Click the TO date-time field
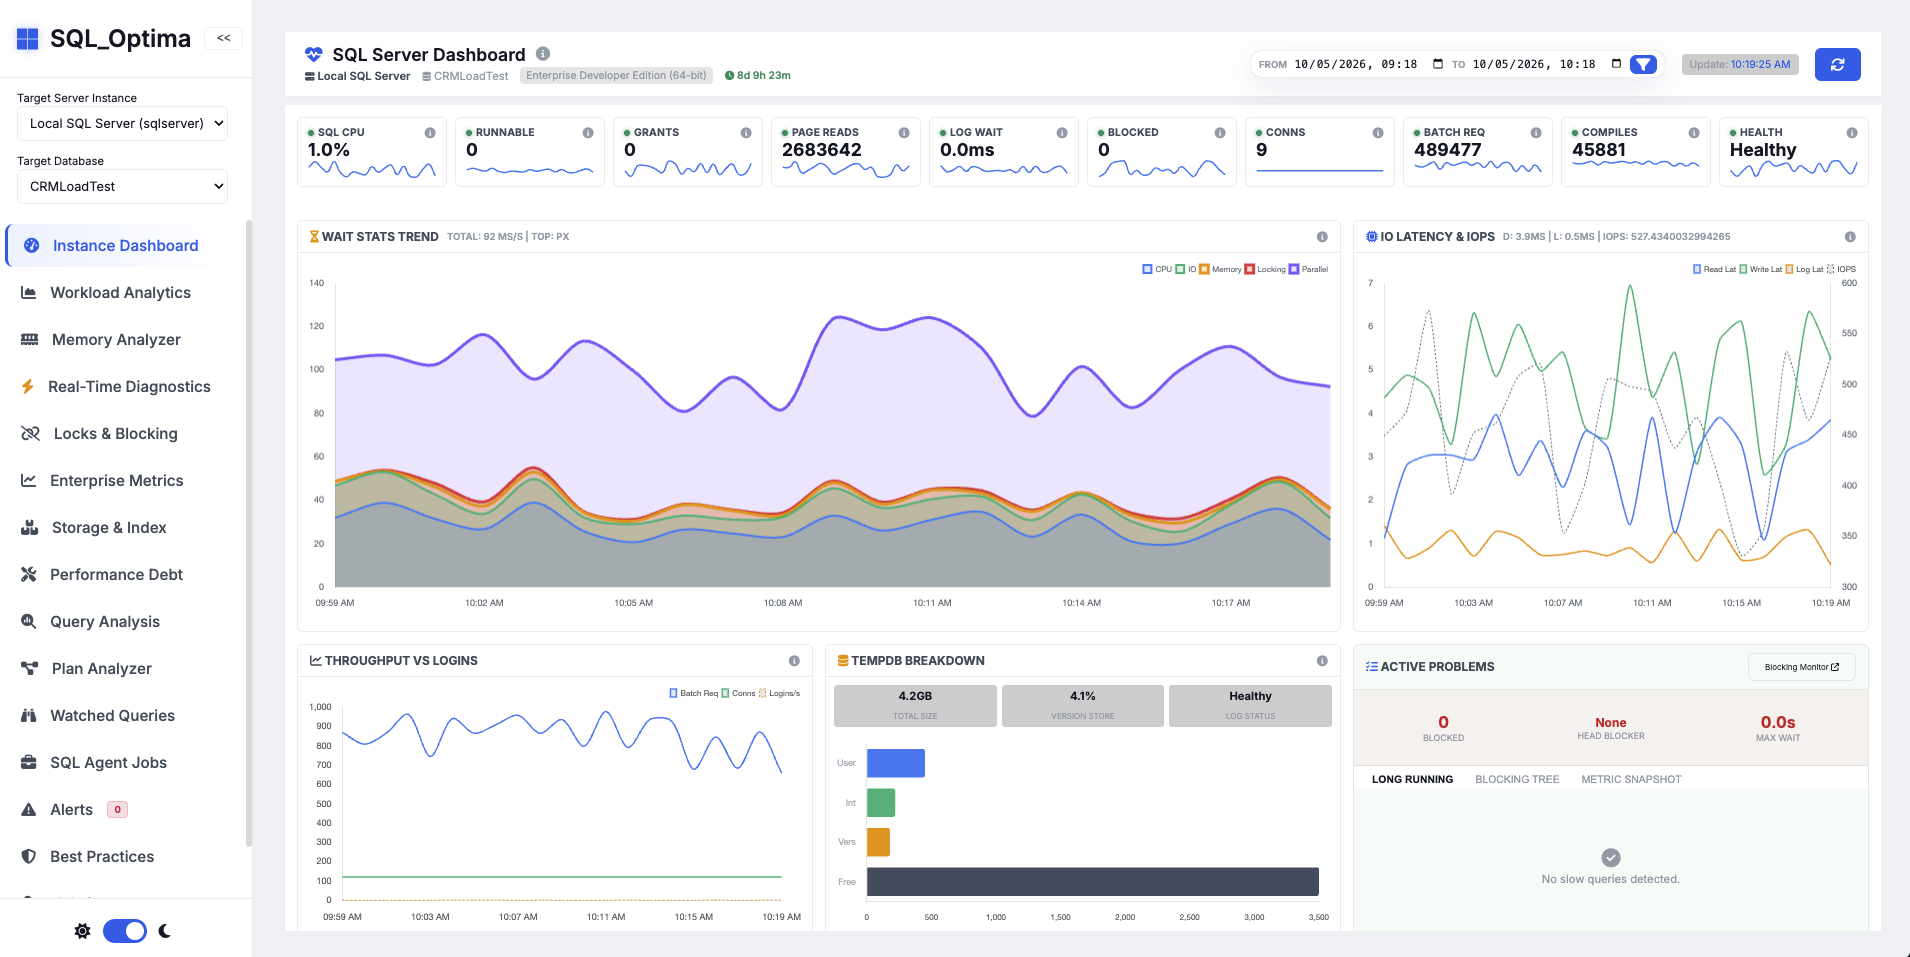This screenshot has height=957, width=1910. pyautogui.click(x=1547, y=64)
